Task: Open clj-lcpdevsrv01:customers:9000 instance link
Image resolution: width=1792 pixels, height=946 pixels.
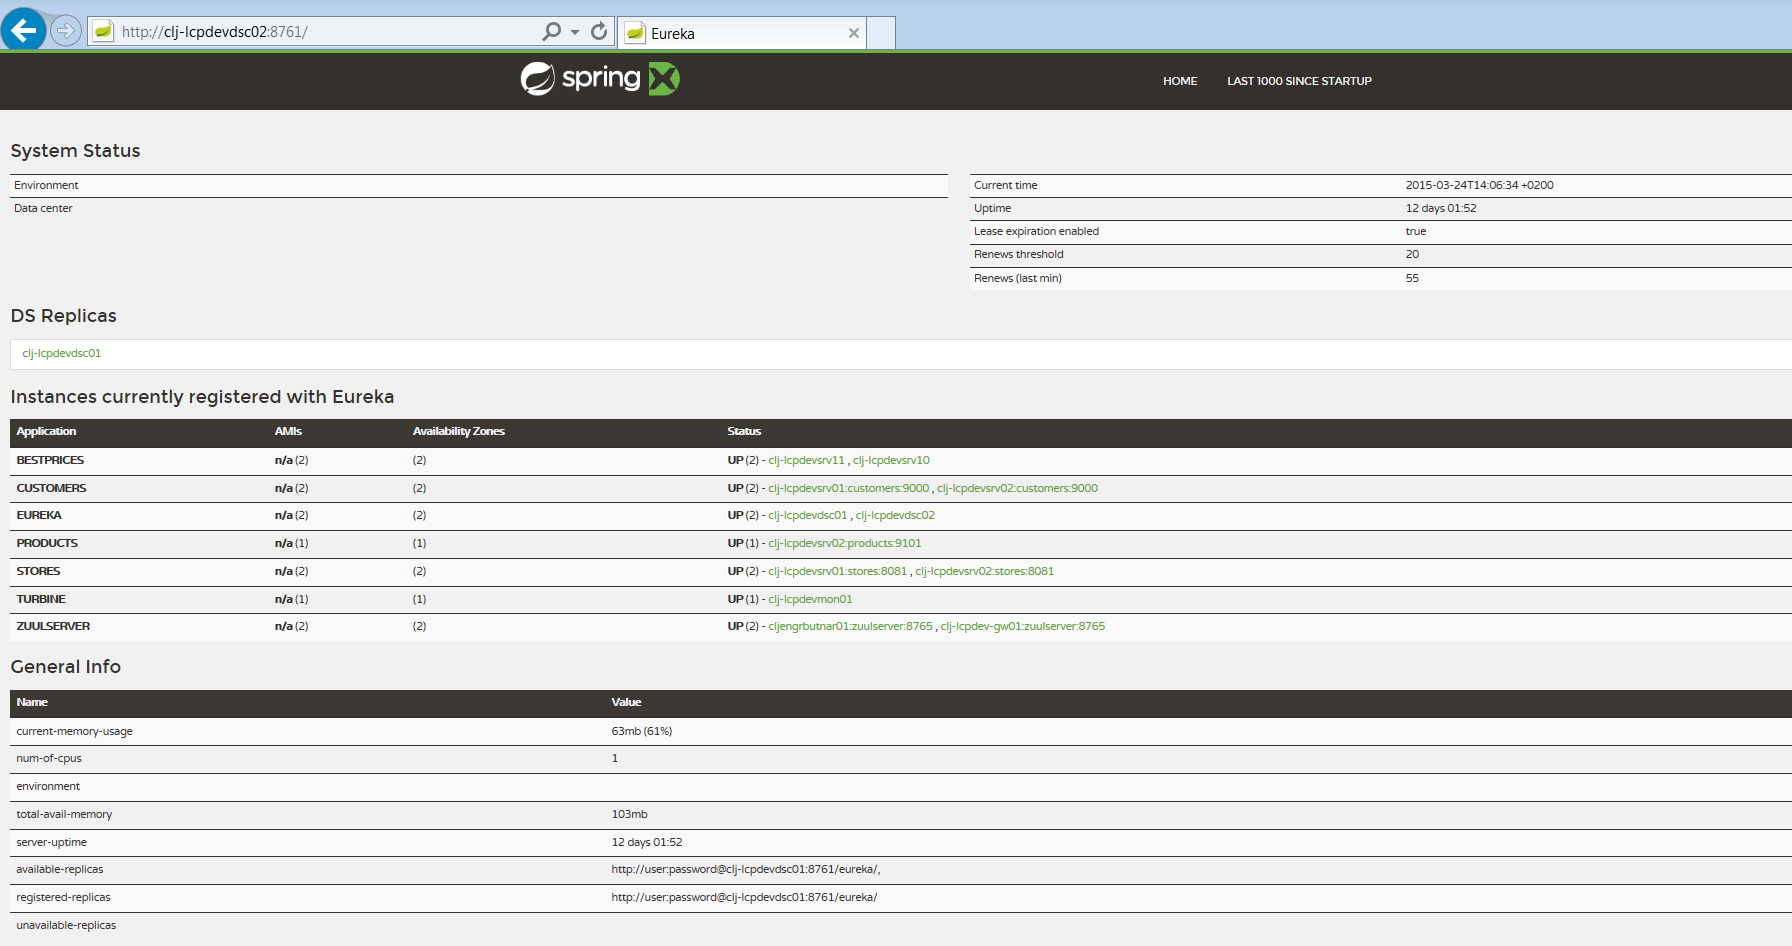Action: (x=848, y=489)
